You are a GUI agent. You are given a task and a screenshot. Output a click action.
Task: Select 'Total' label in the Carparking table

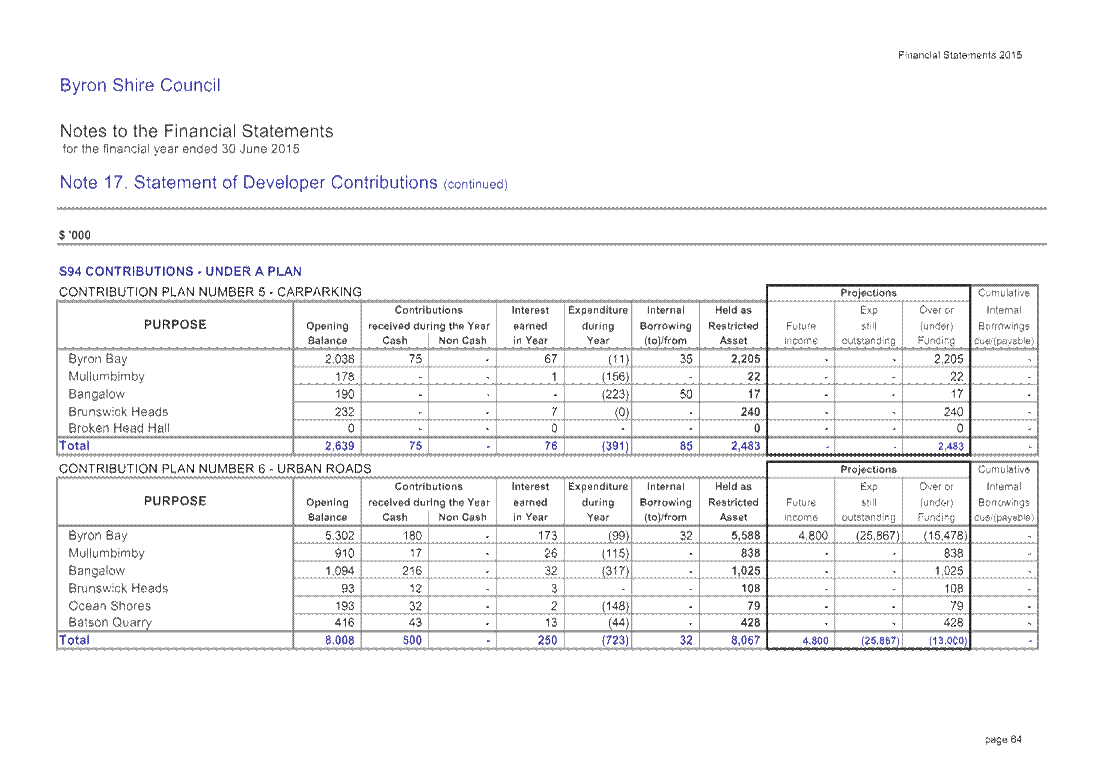75,446
